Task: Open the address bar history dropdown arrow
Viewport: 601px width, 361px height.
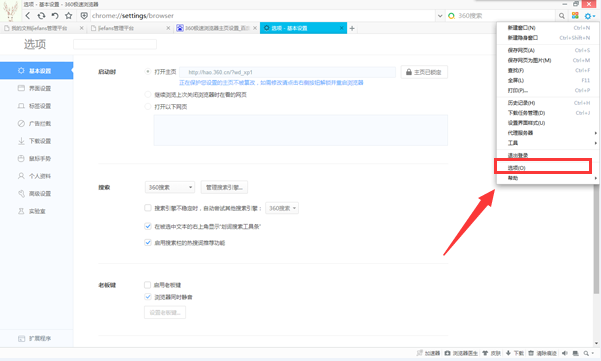Action: coord(440,16)
